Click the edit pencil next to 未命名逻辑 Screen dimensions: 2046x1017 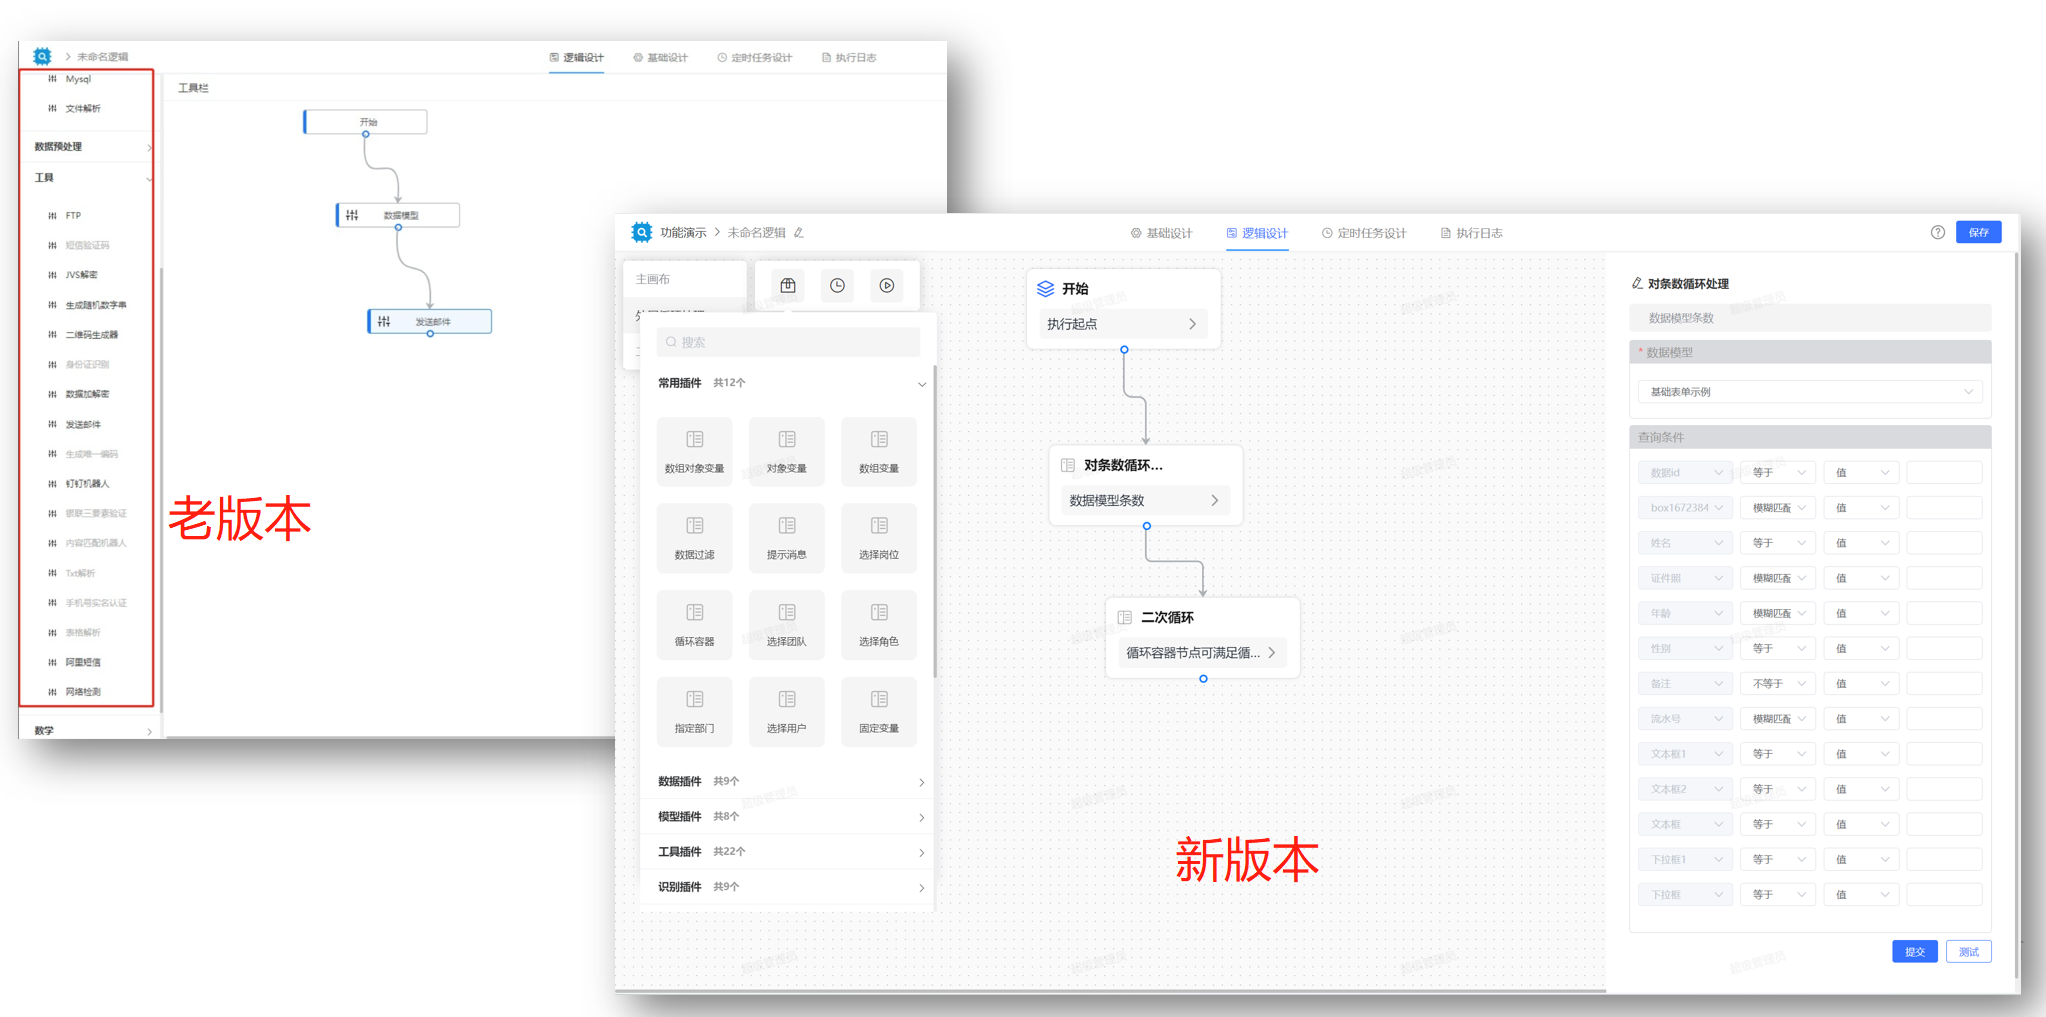coord(799,232)
